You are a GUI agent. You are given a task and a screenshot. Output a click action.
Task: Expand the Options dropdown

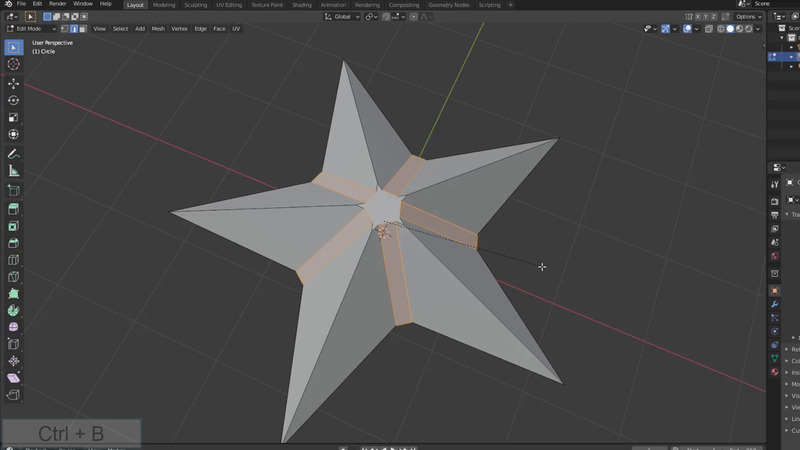coord(749,17)
